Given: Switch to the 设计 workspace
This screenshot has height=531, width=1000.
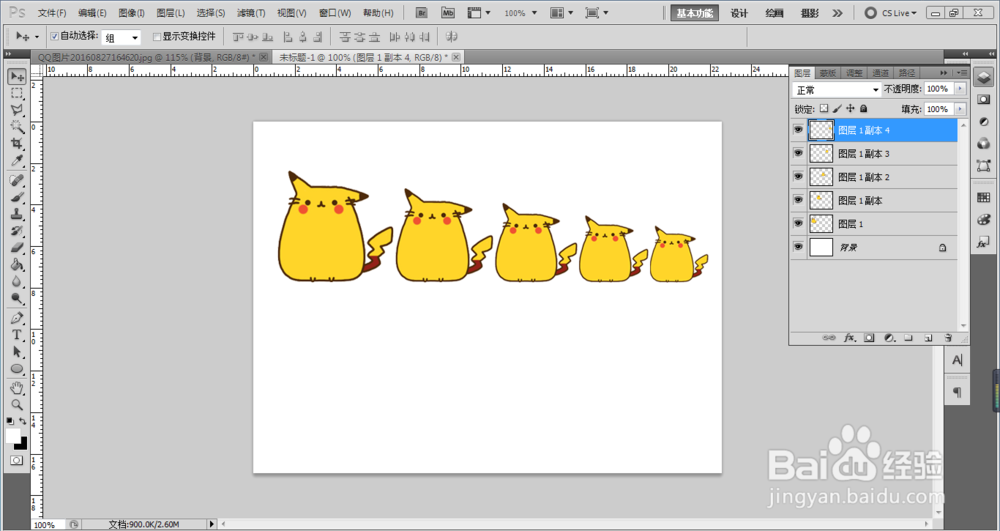Looking at the screenshot, I should [x=739, y=13].
